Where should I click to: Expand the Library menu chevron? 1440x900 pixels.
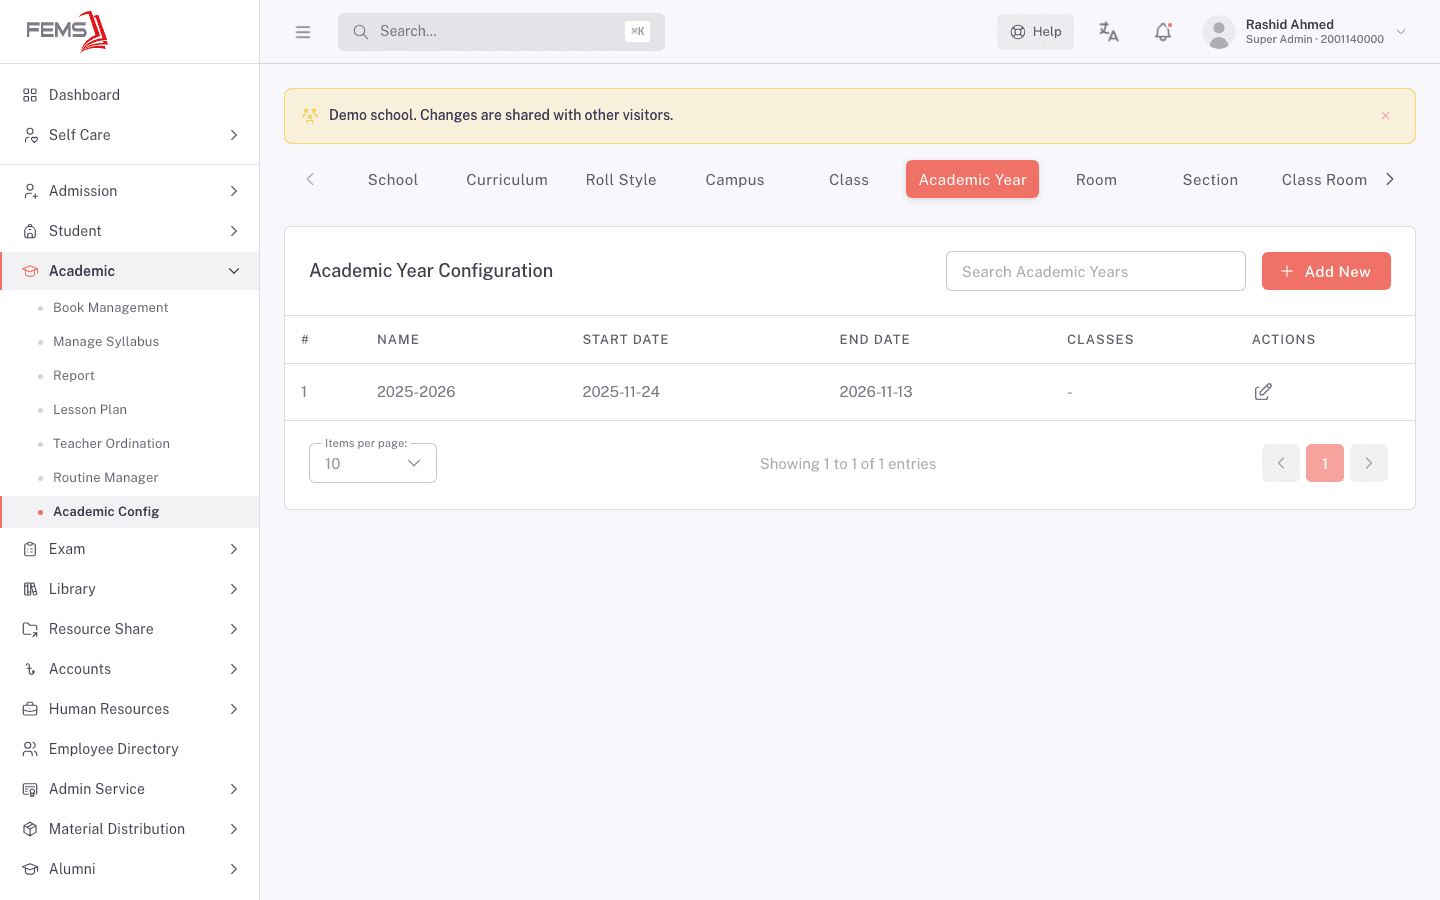click(x=234, y=589)
